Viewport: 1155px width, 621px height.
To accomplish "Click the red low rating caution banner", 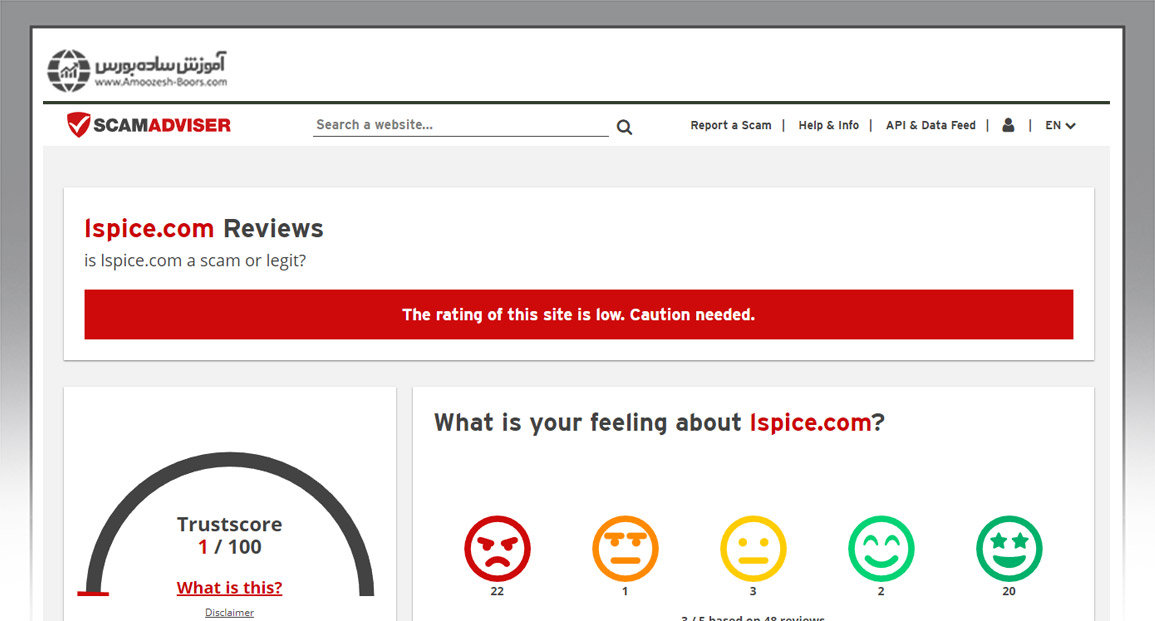I will (578, 315).
